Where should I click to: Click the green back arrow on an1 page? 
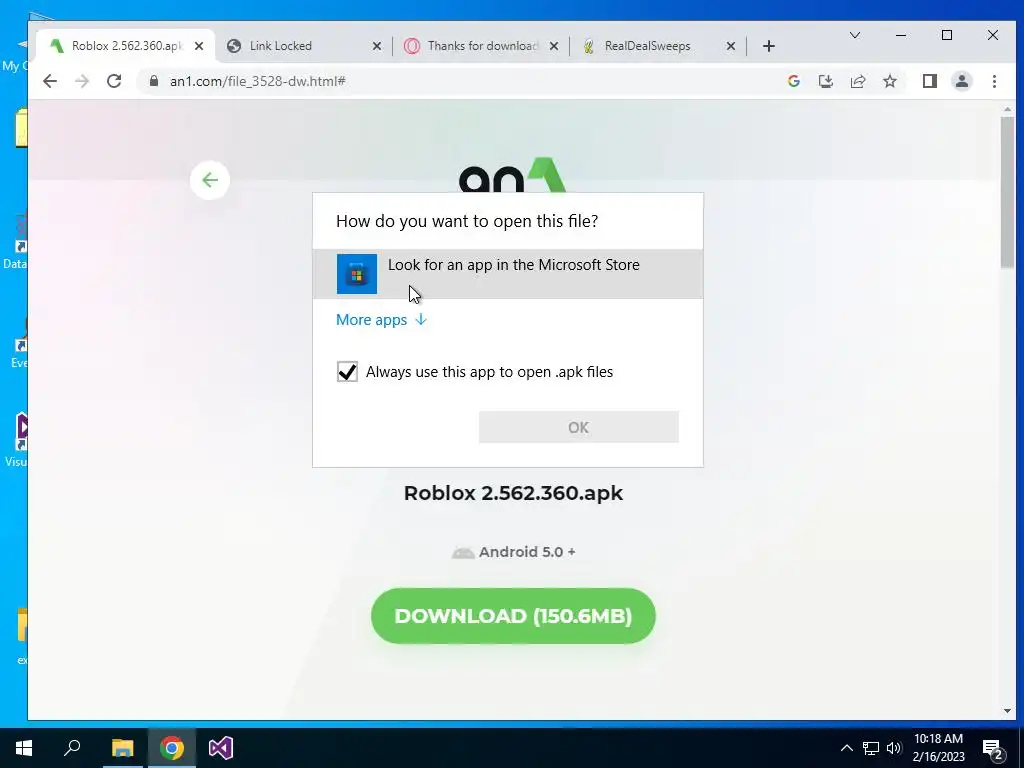point(210,180)
